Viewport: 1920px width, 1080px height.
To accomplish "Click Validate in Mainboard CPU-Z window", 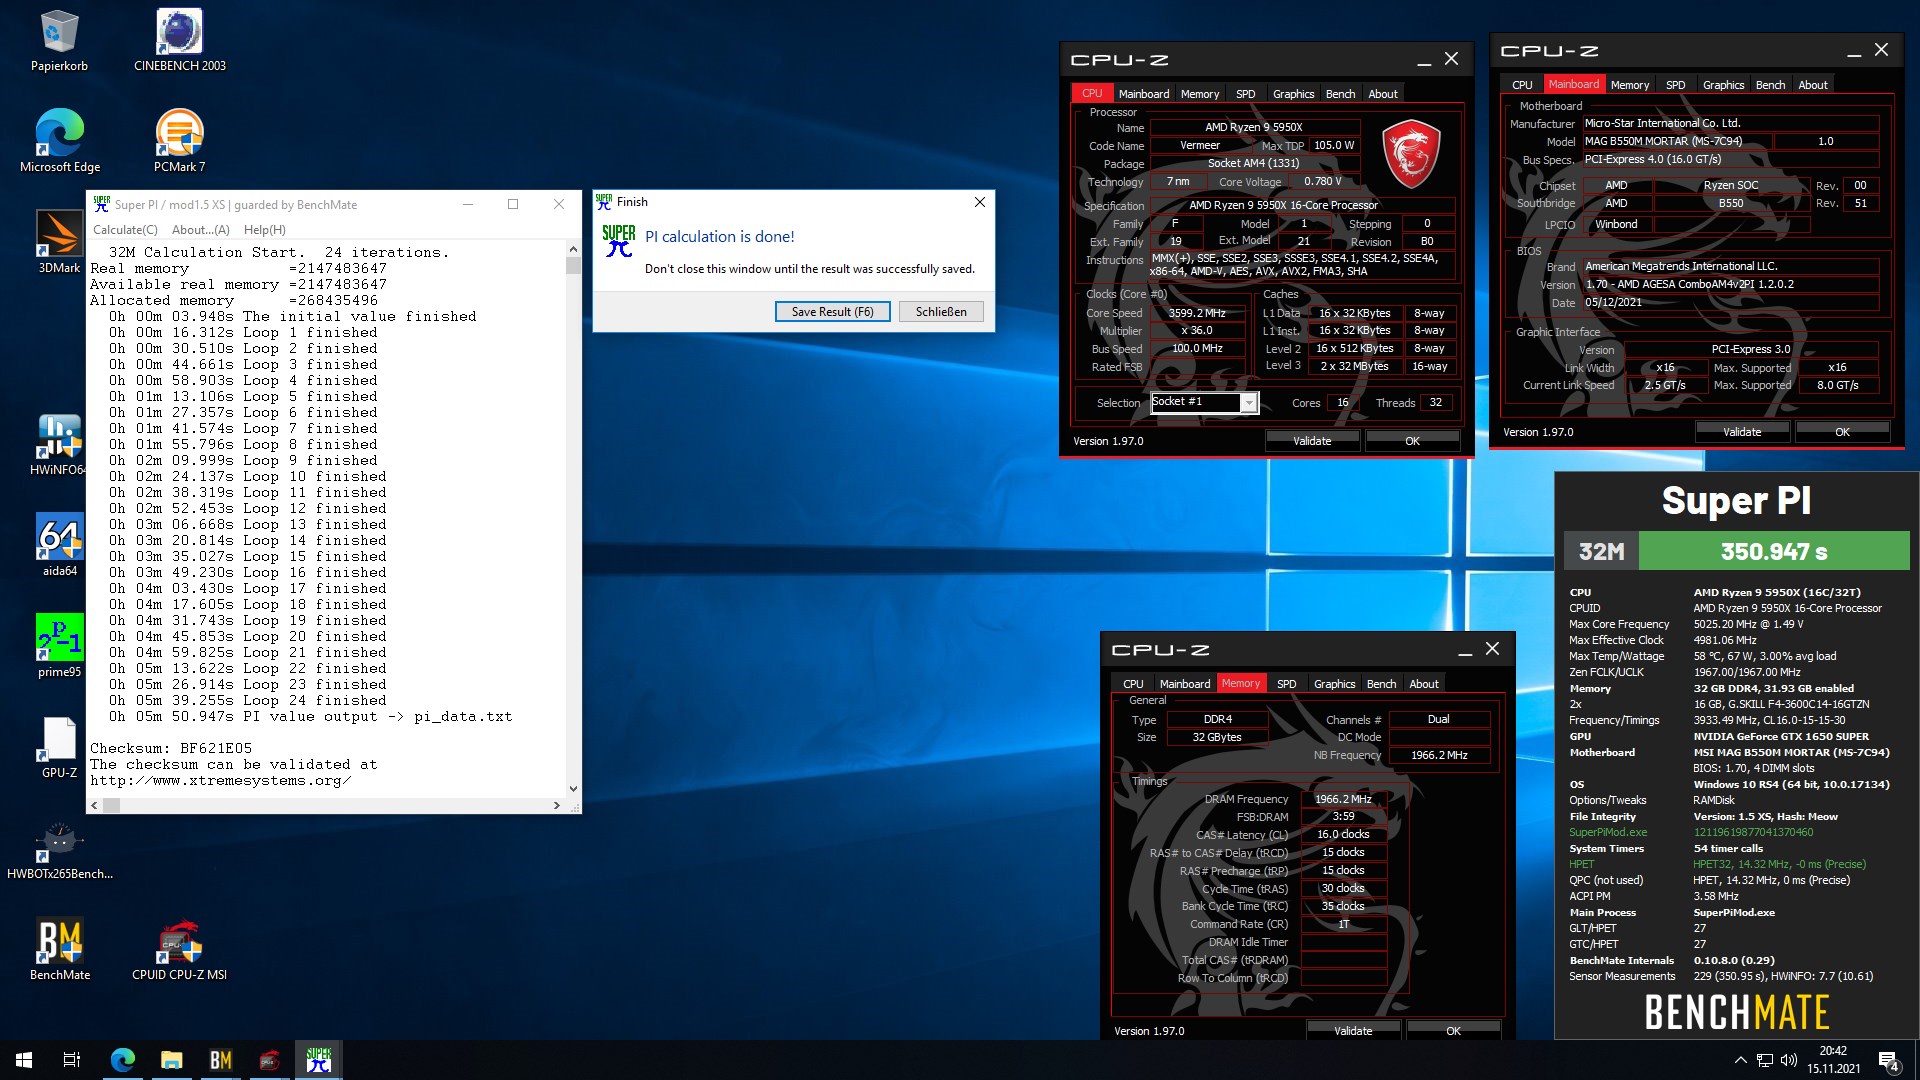I will pyautogui.click(x=1742, y=432).
